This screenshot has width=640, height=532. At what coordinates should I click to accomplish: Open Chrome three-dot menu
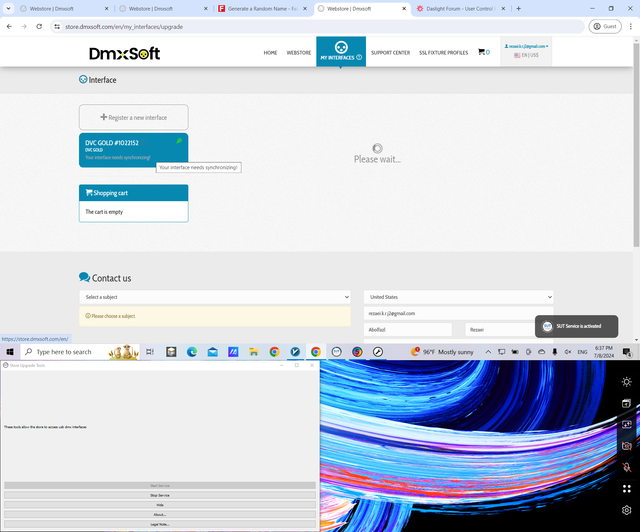click(631, 27)
